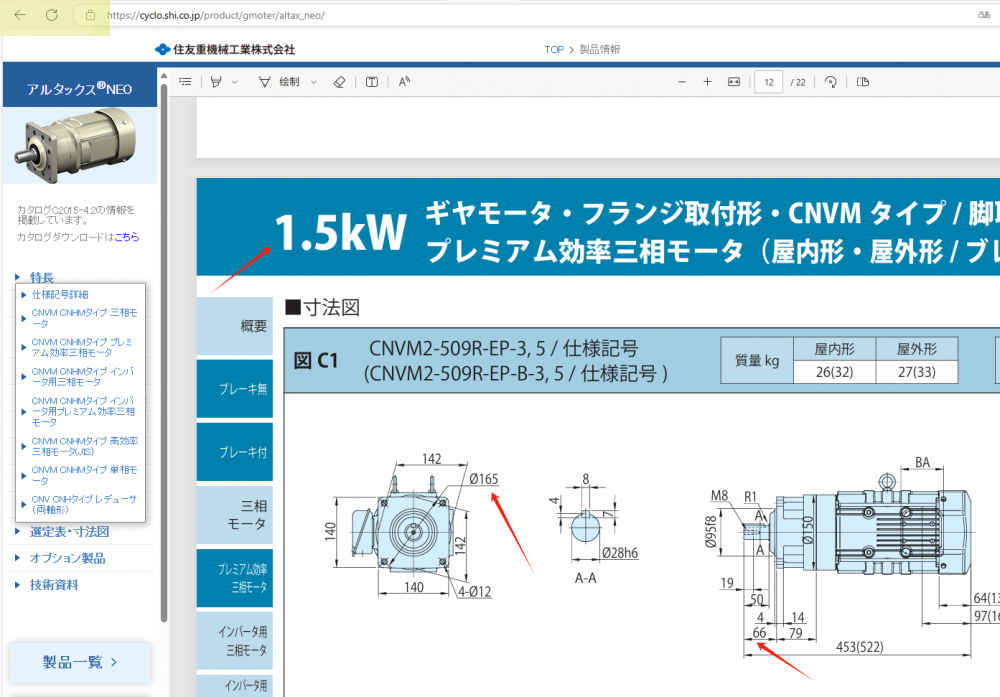Open the こちら catalog download link

127,237
